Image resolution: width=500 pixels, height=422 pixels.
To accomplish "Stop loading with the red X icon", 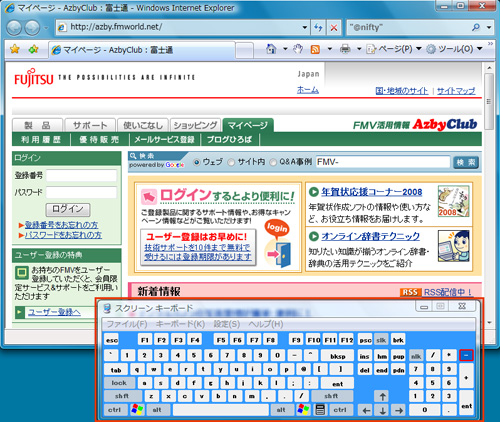I will (x=333, y=28).
